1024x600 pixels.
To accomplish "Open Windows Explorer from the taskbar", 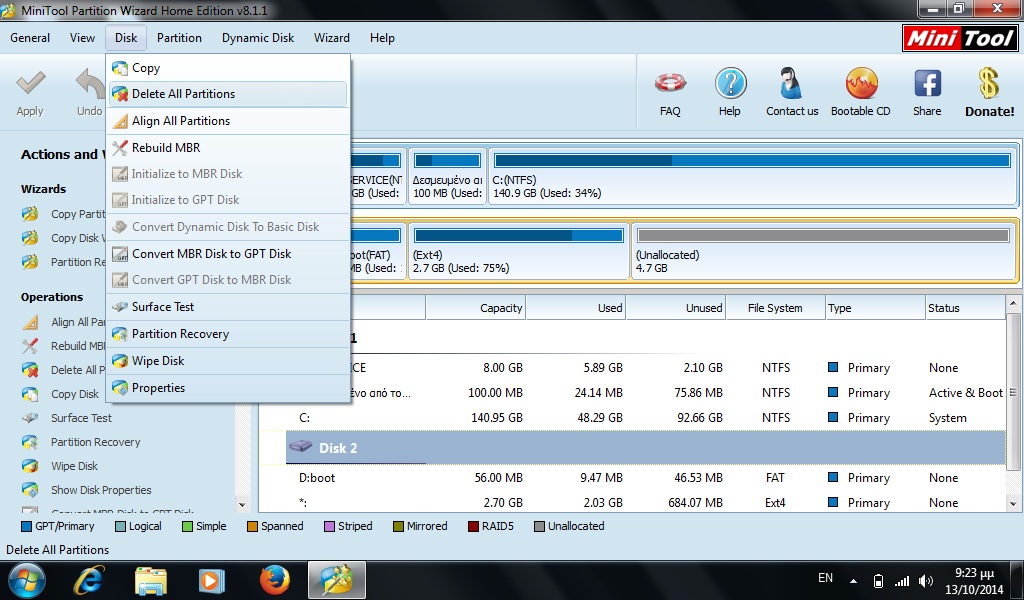I will tap(150, 580).
